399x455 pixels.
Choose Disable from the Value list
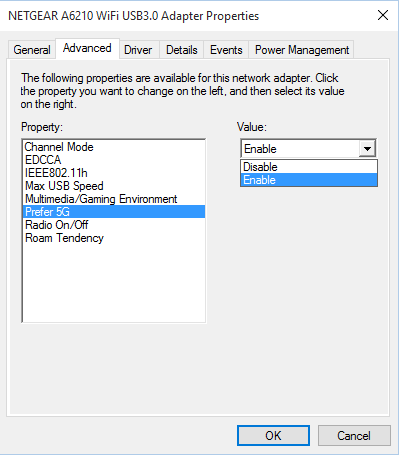tap(309, 167)
